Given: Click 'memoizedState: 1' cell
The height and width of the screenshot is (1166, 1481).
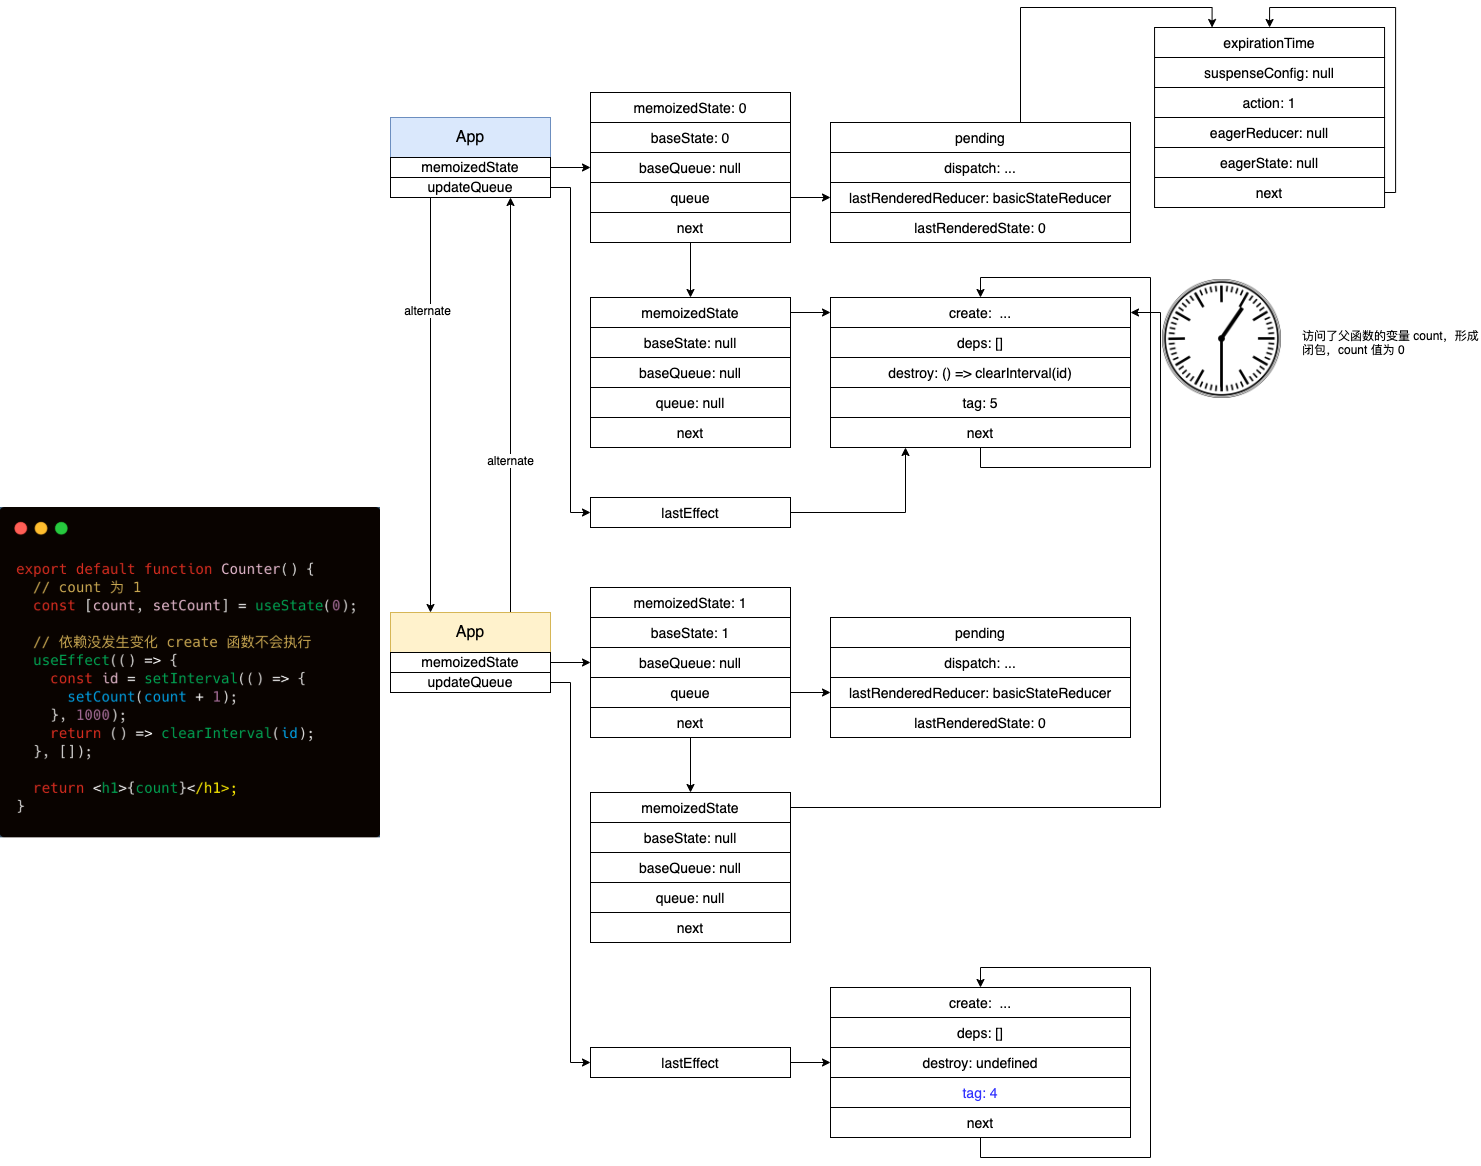Looking at the screenshot, I should 690,603.
